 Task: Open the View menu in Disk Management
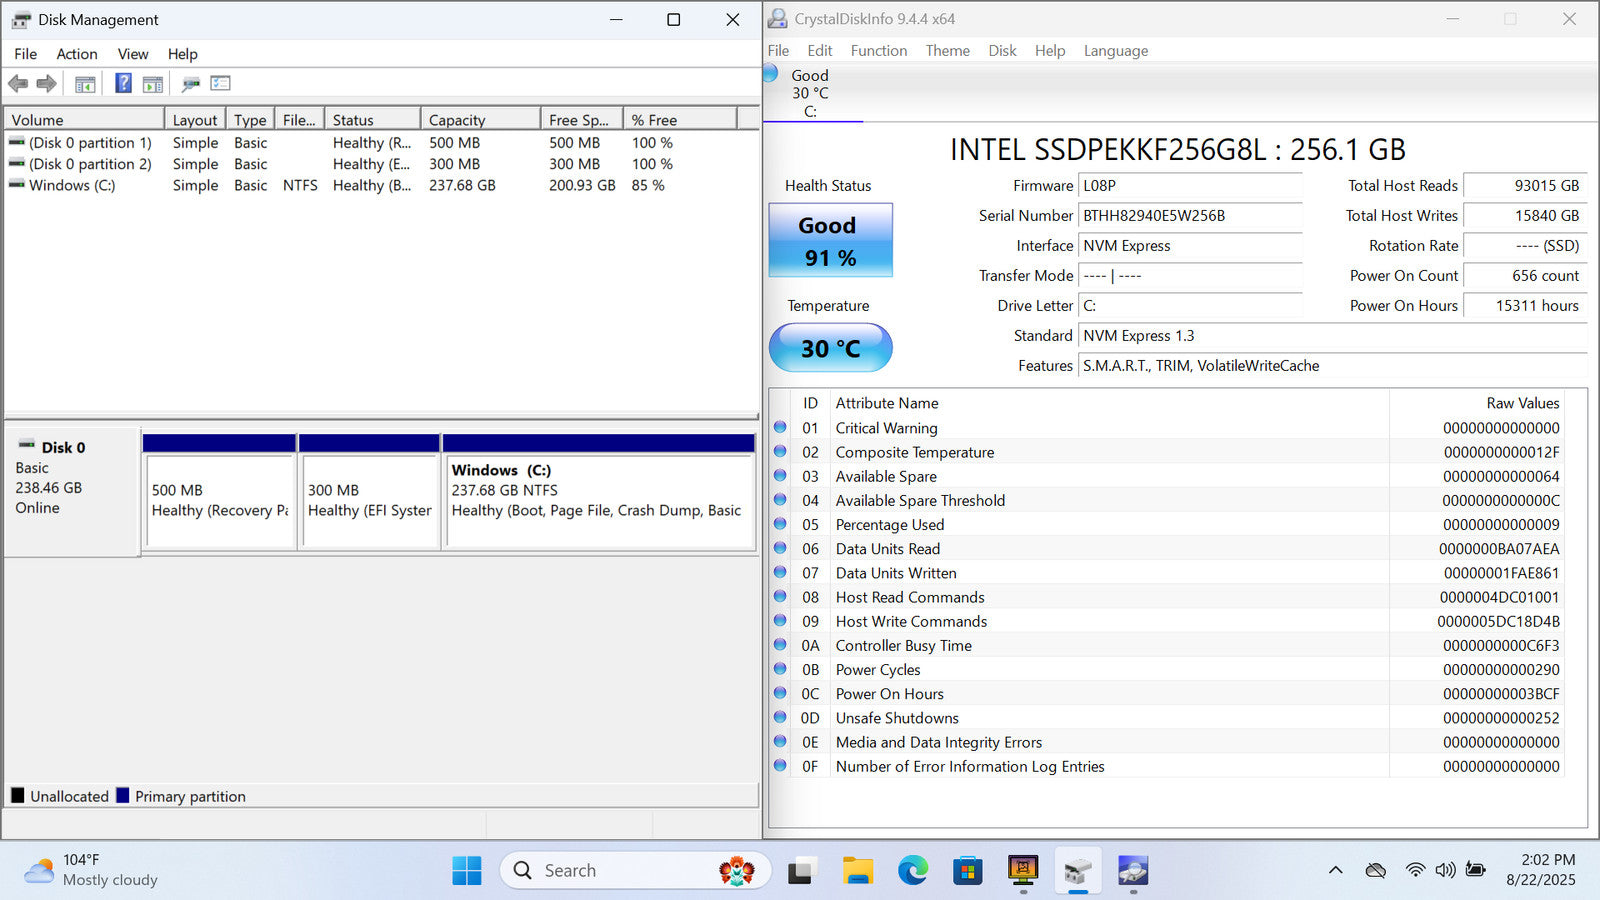pos(133,54)
